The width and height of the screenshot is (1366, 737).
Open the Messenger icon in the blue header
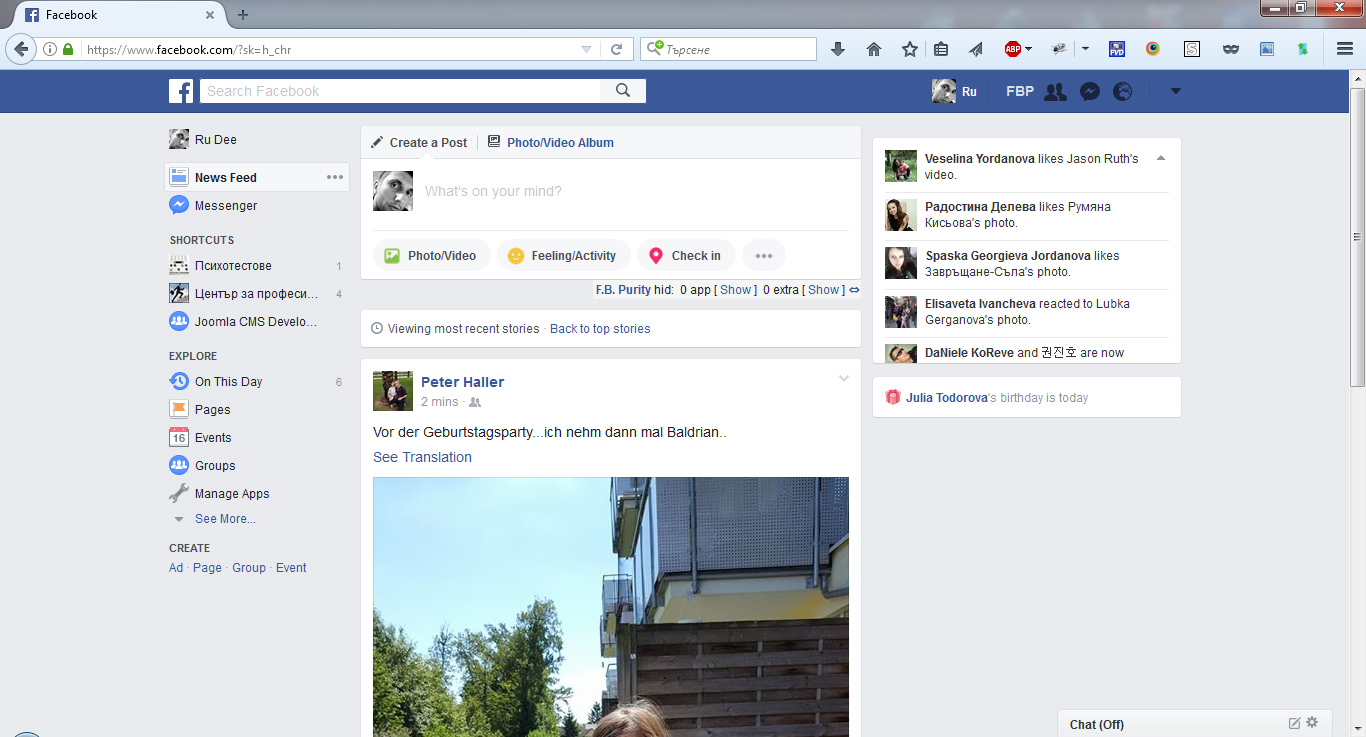1090,91
